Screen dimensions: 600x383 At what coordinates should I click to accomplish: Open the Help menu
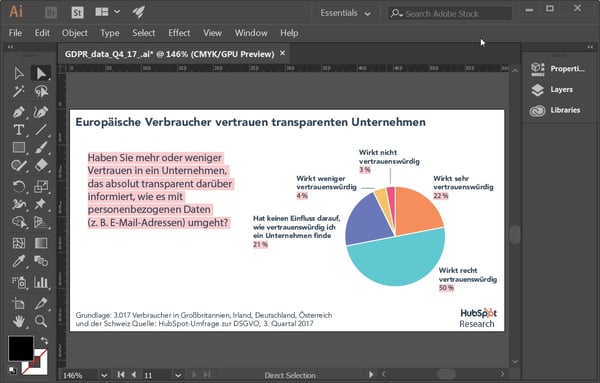point(289,33)
